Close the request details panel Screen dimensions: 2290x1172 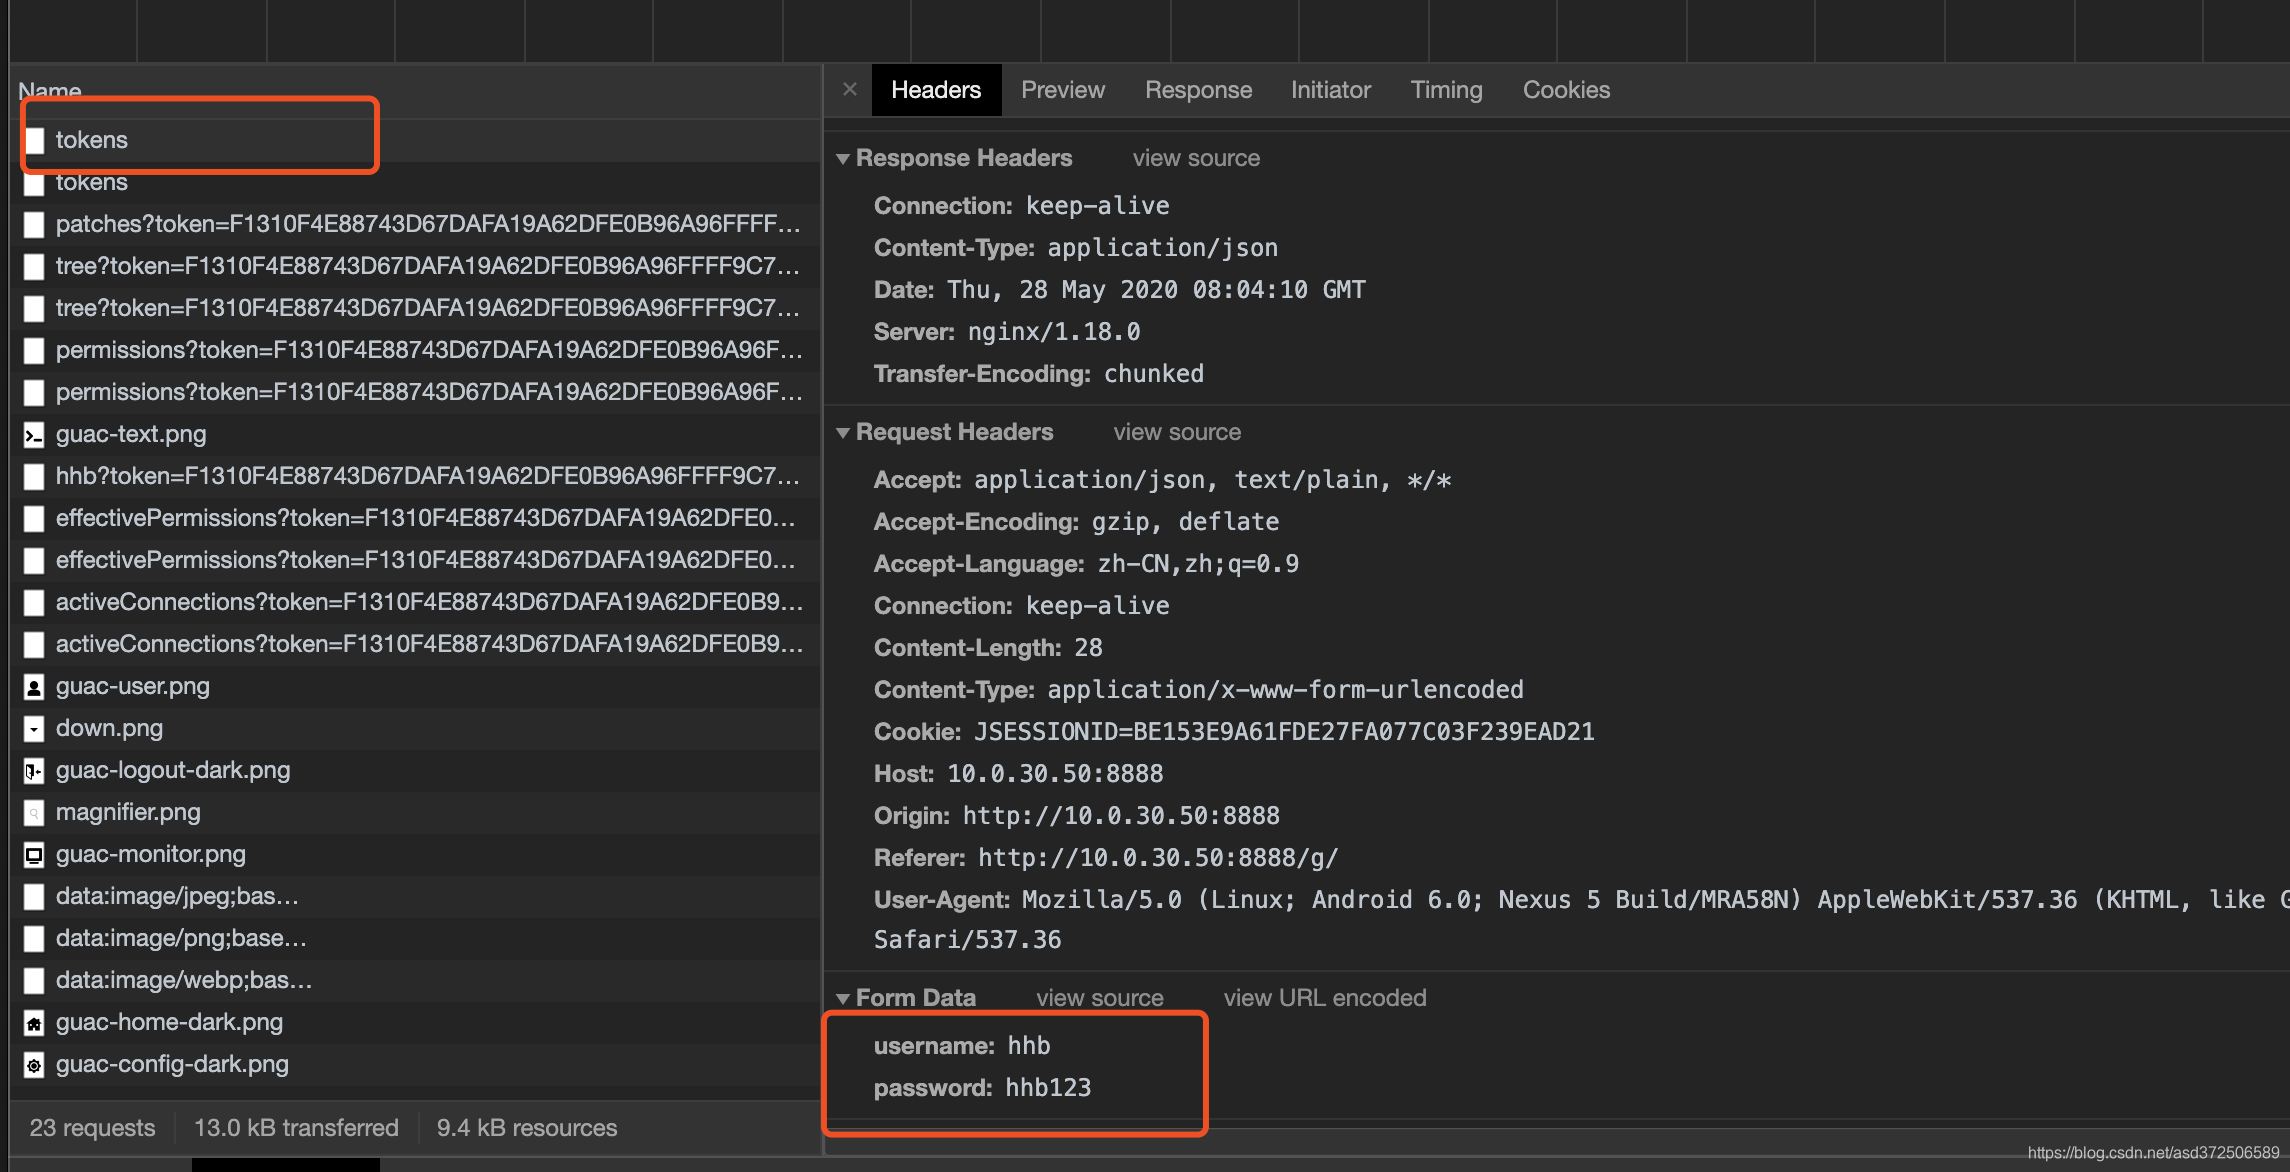849,89
